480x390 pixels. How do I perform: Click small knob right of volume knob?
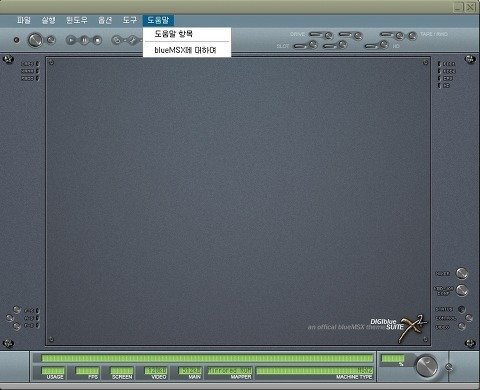click(449, 367)
